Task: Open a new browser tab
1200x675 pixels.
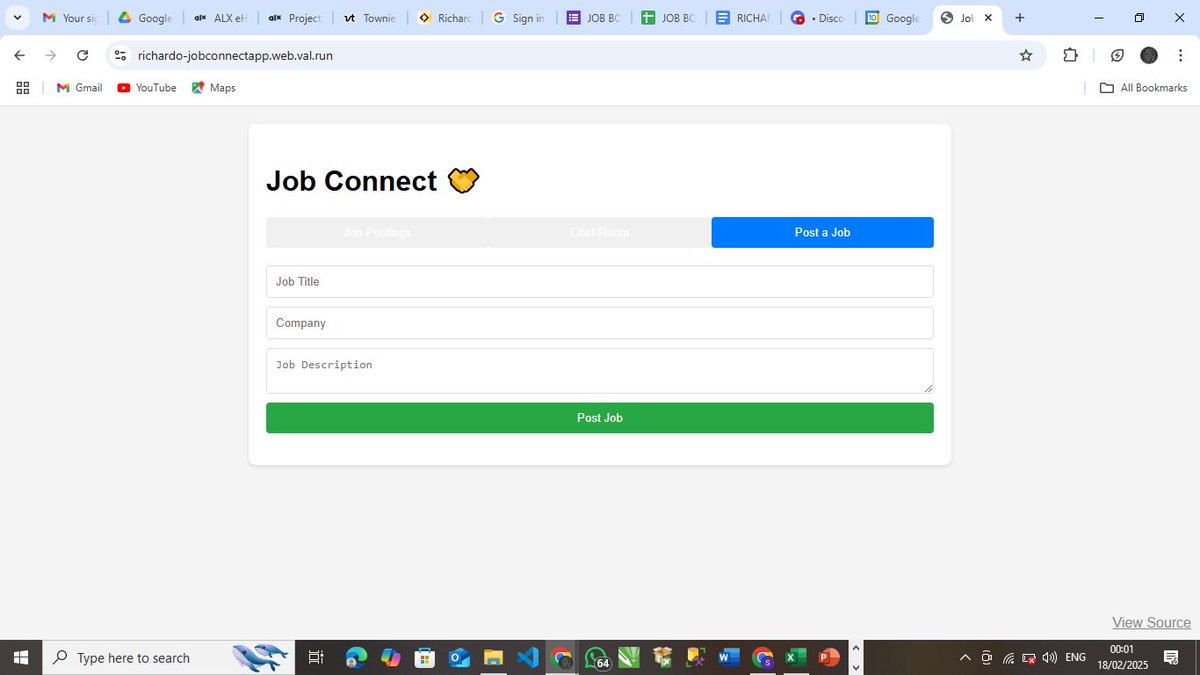Action: tap(1020, 18)
